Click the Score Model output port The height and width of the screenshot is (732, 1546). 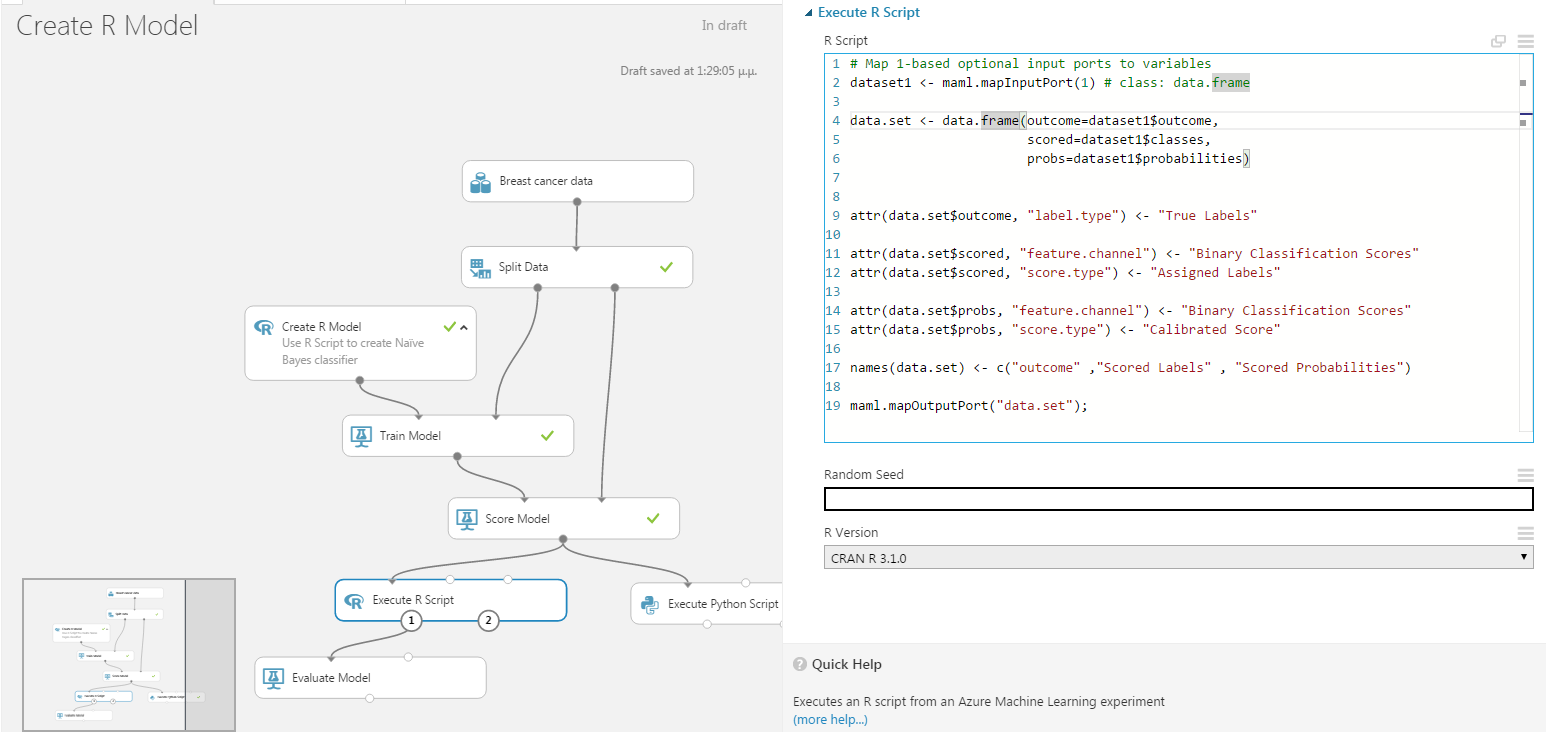563,539
